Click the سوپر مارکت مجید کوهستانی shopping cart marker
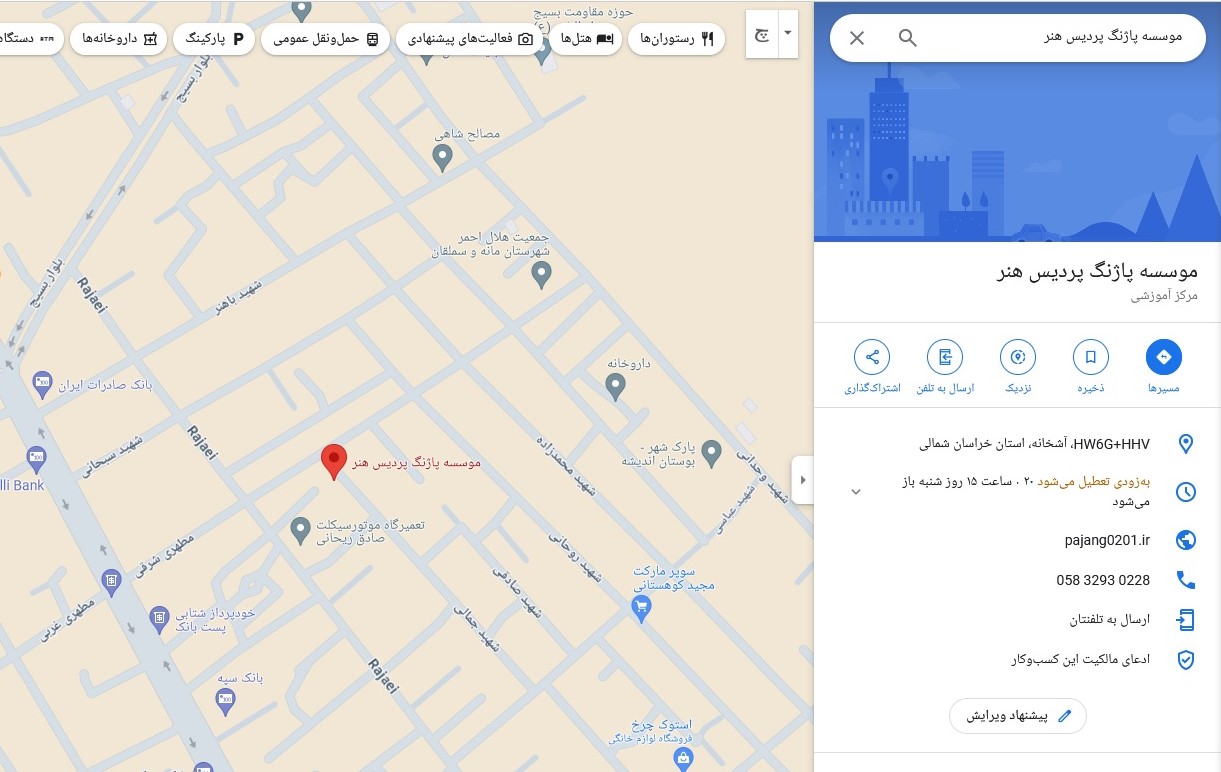 point(642,606)
